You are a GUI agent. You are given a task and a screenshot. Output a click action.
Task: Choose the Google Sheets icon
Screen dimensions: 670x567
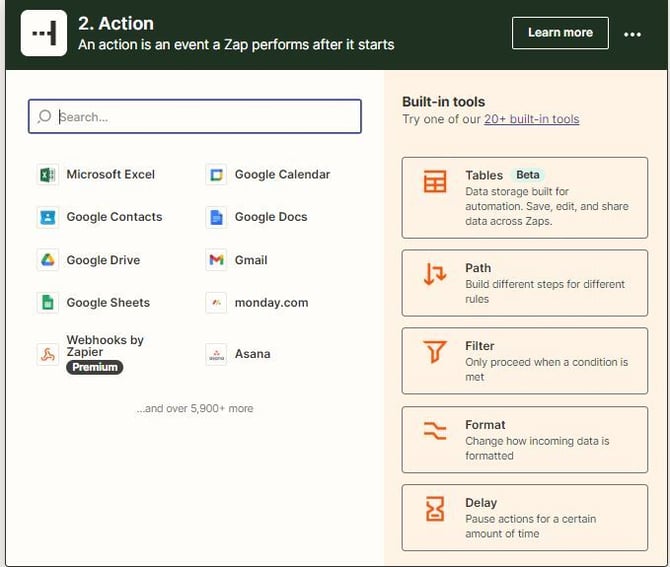click(x=47, y=303)
